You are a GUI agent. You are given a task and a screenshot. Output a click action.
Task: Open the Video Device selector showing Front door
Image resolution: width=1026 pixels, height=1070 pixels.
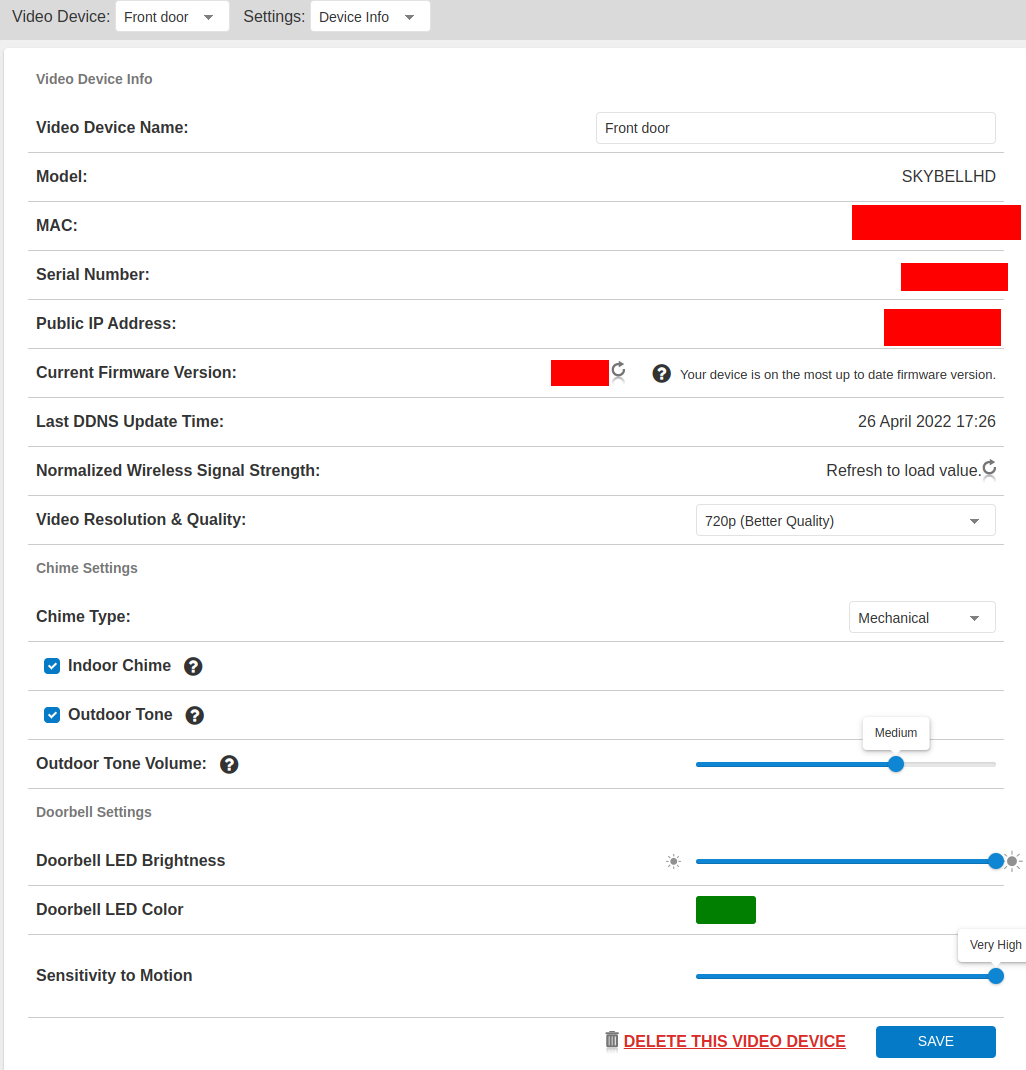point(171,16)
